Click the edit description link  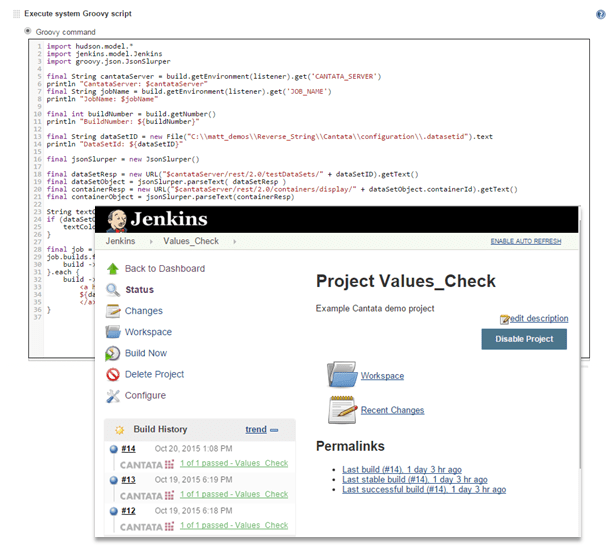pos(539,318)
